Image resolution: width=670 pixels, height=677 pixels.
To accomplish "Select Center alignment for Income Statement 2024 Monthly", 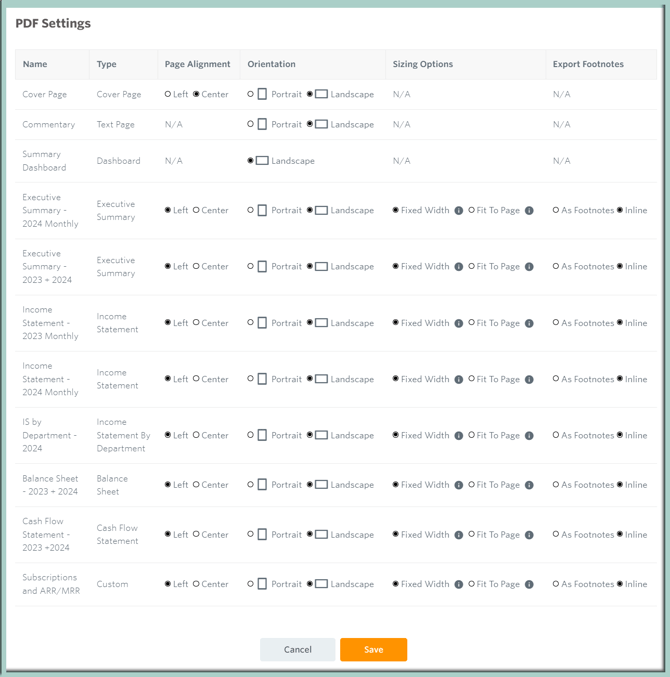I will pos(196,379).
